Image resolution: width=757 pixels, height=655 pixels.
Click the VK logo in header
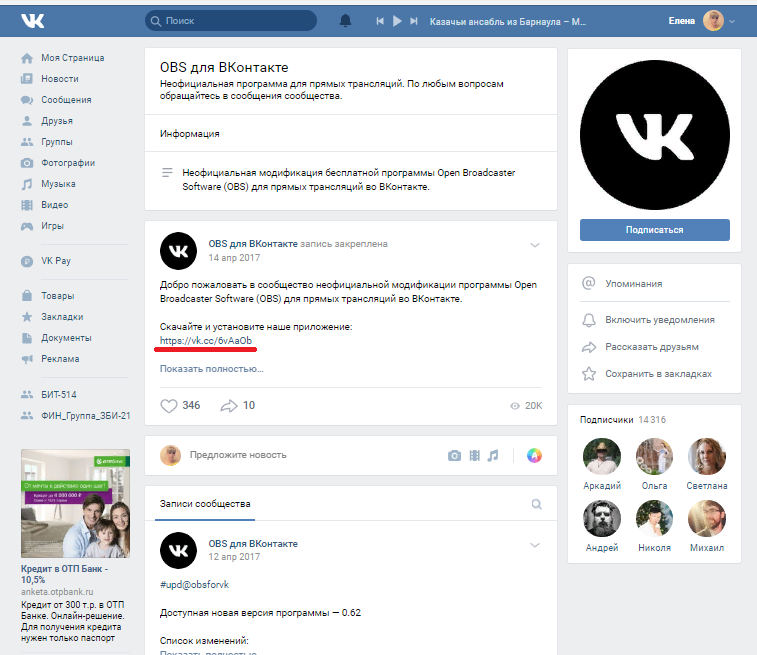point(32,21)
